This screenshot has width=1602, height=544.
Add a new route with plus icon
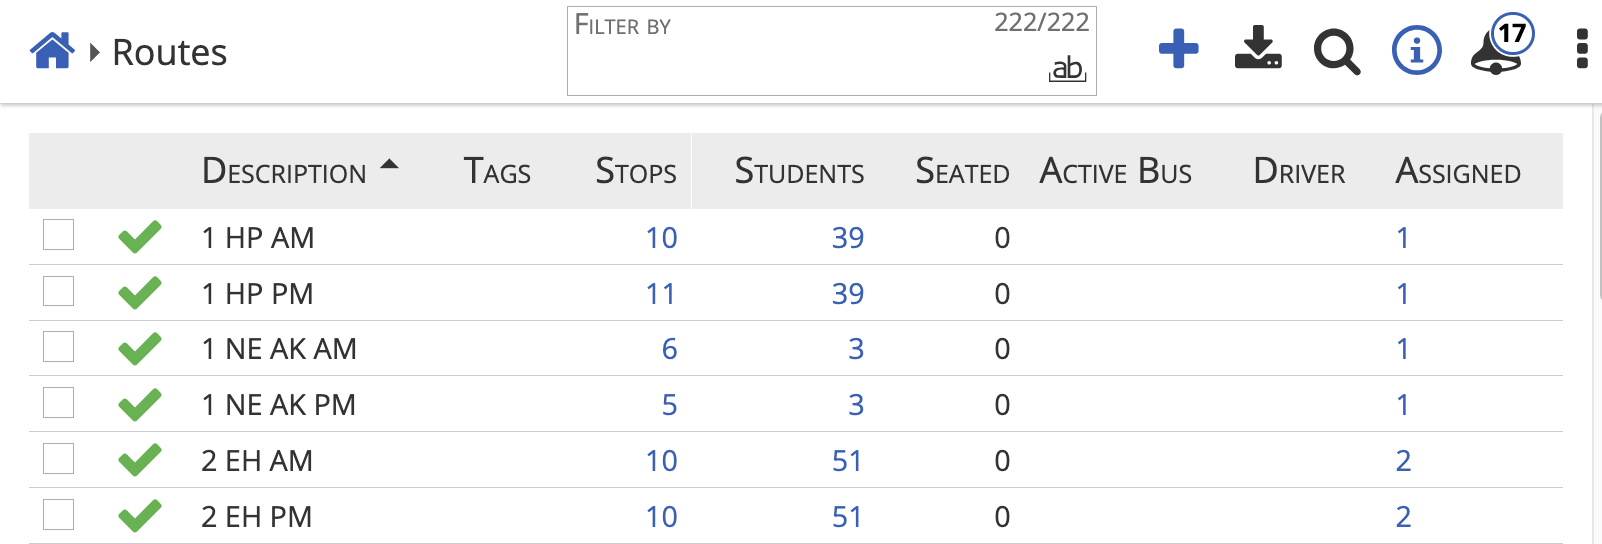pos(1178,49)
